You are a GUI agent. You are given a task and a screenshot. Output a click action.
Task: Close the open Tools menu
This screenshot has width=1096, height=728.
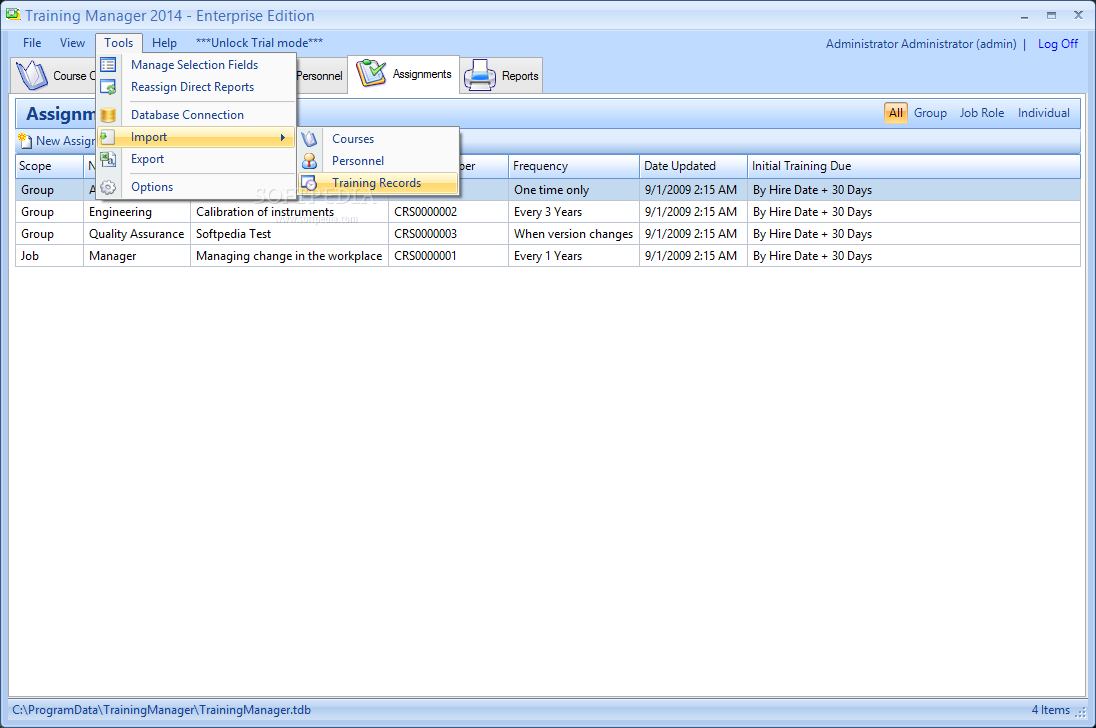click(119, 43)
